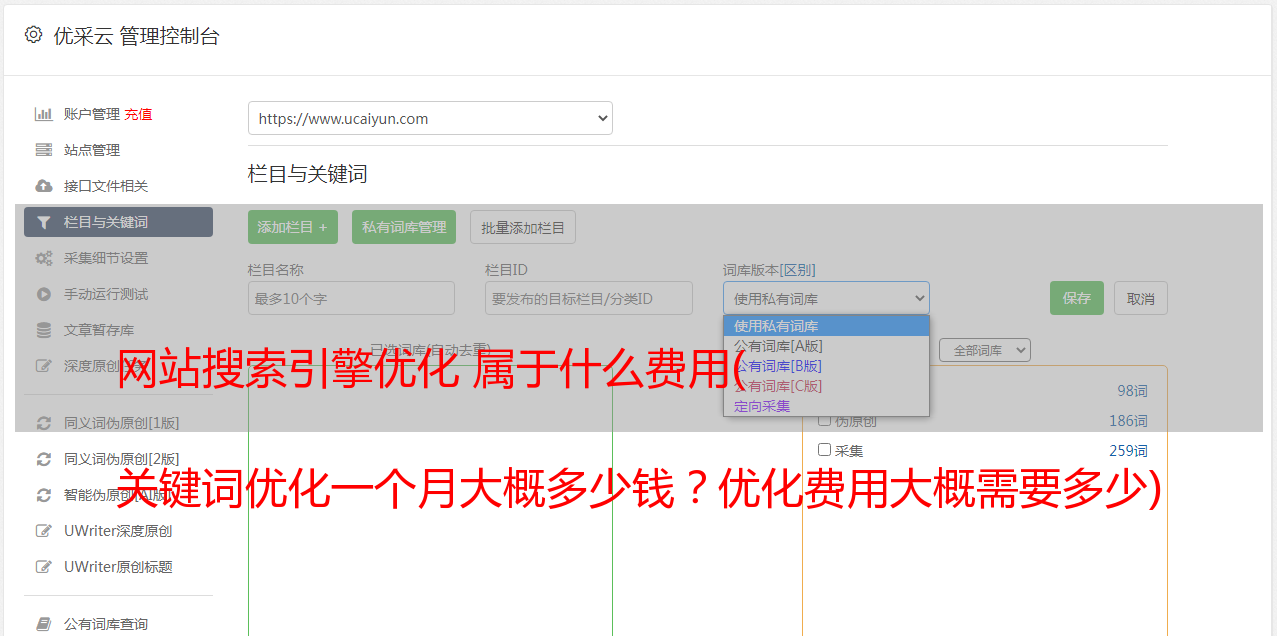The width and height of the screenshot is (1277, 636).
Task: Click the gear icon beside 优采云 管理控制台
Action: click(x=33, y=35)
